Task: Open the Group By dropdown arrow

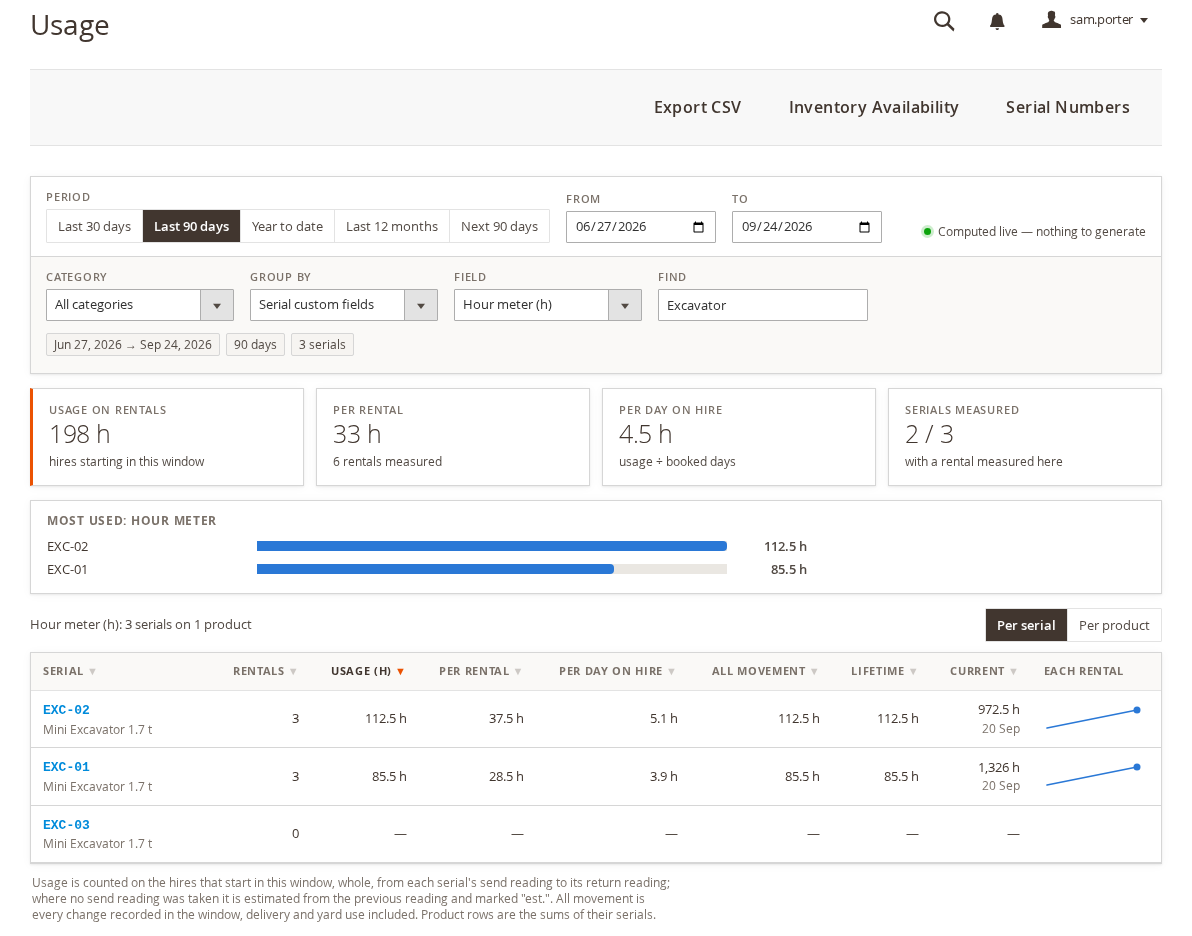Action: click(x=420, y=306)
